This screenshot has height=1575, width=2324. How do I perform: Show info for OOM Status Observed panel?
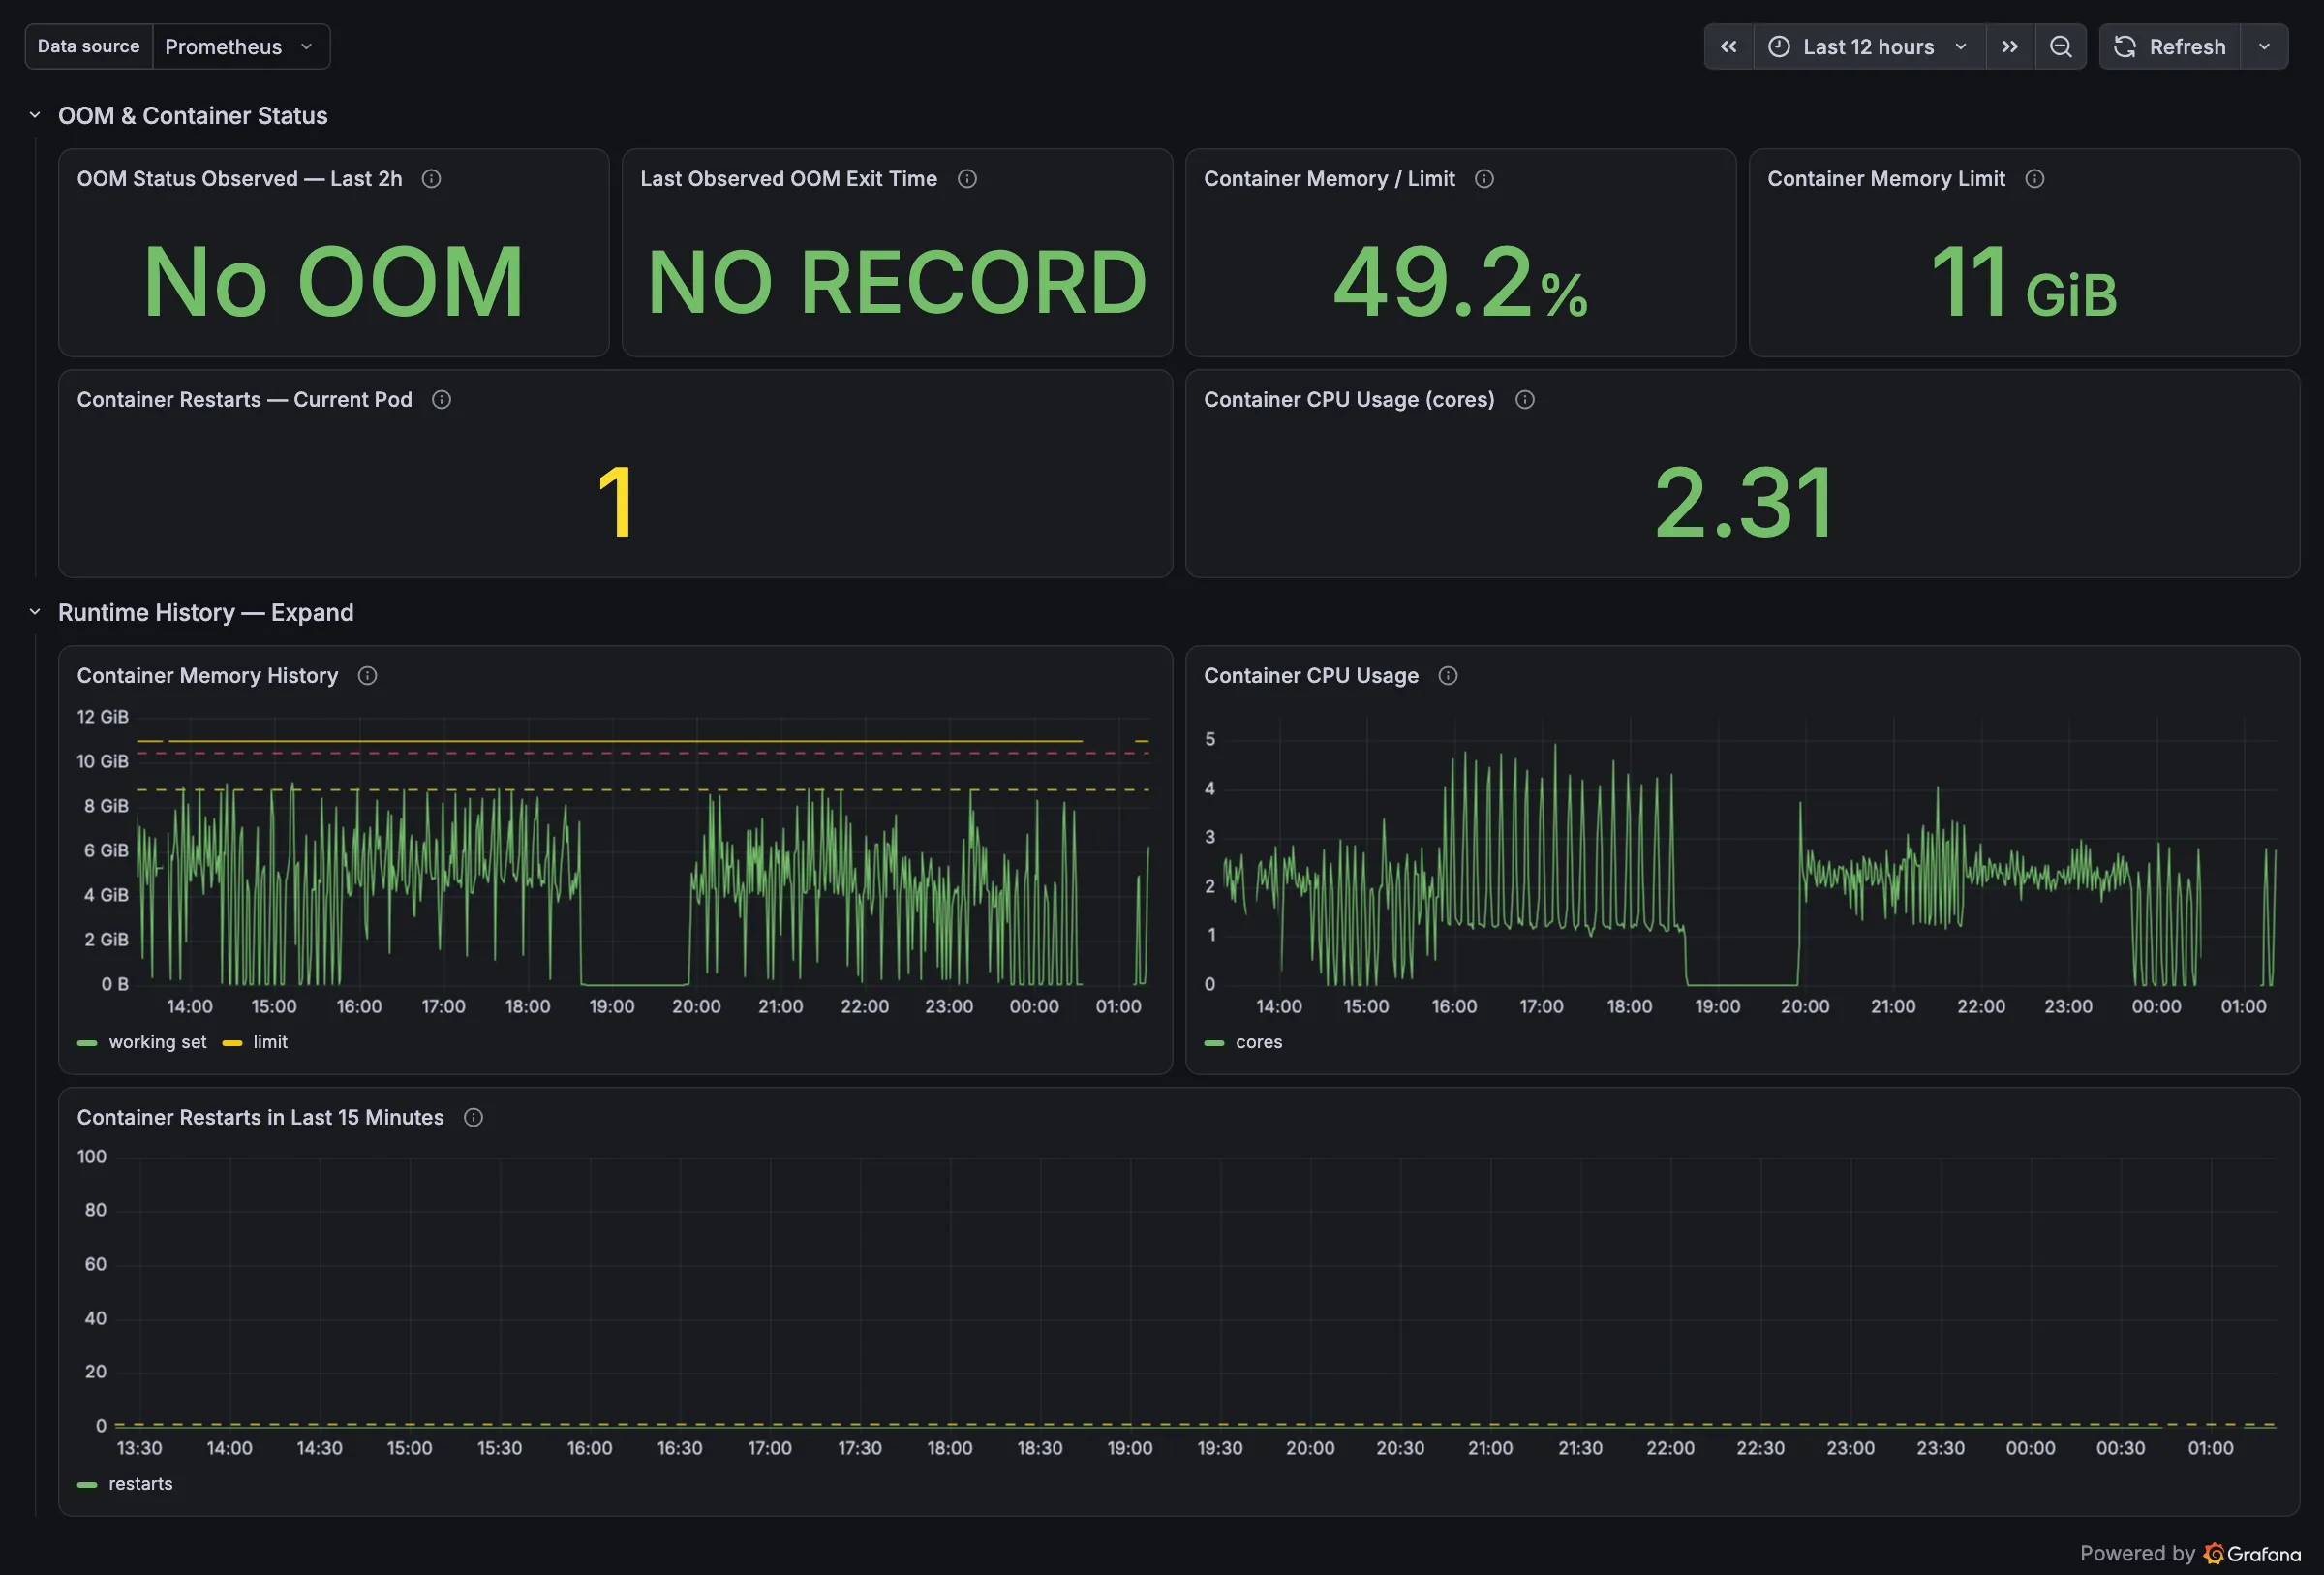point(431,179)
